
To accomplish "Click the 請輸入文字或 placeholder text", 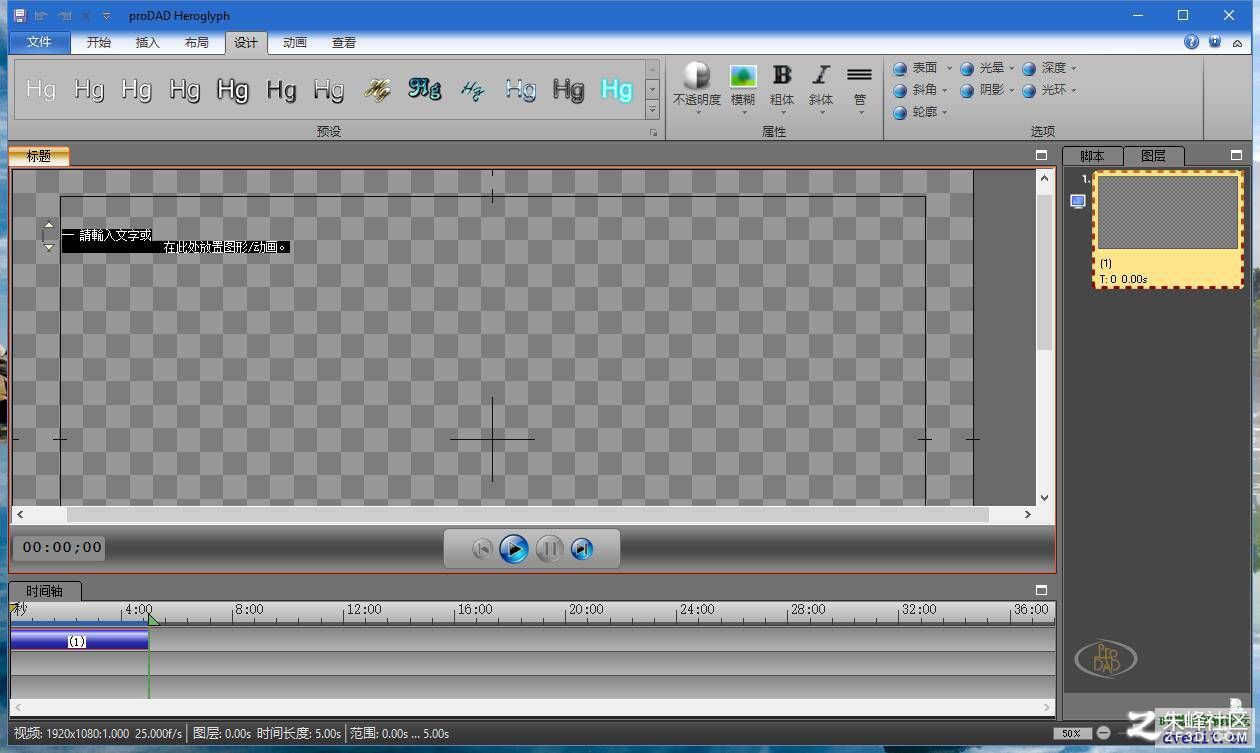I will (115, 235).
